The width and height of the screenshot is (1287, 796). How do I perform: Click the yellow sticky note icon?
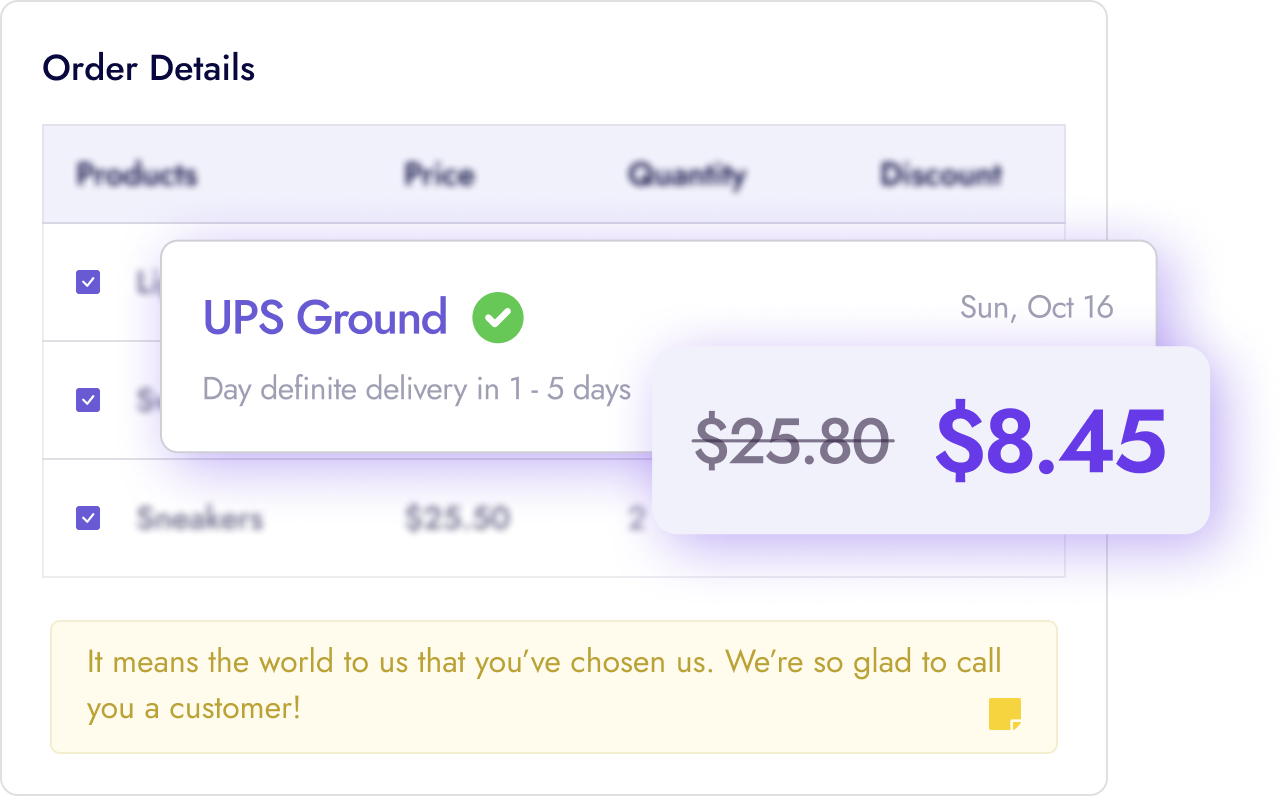[1003, 714]
